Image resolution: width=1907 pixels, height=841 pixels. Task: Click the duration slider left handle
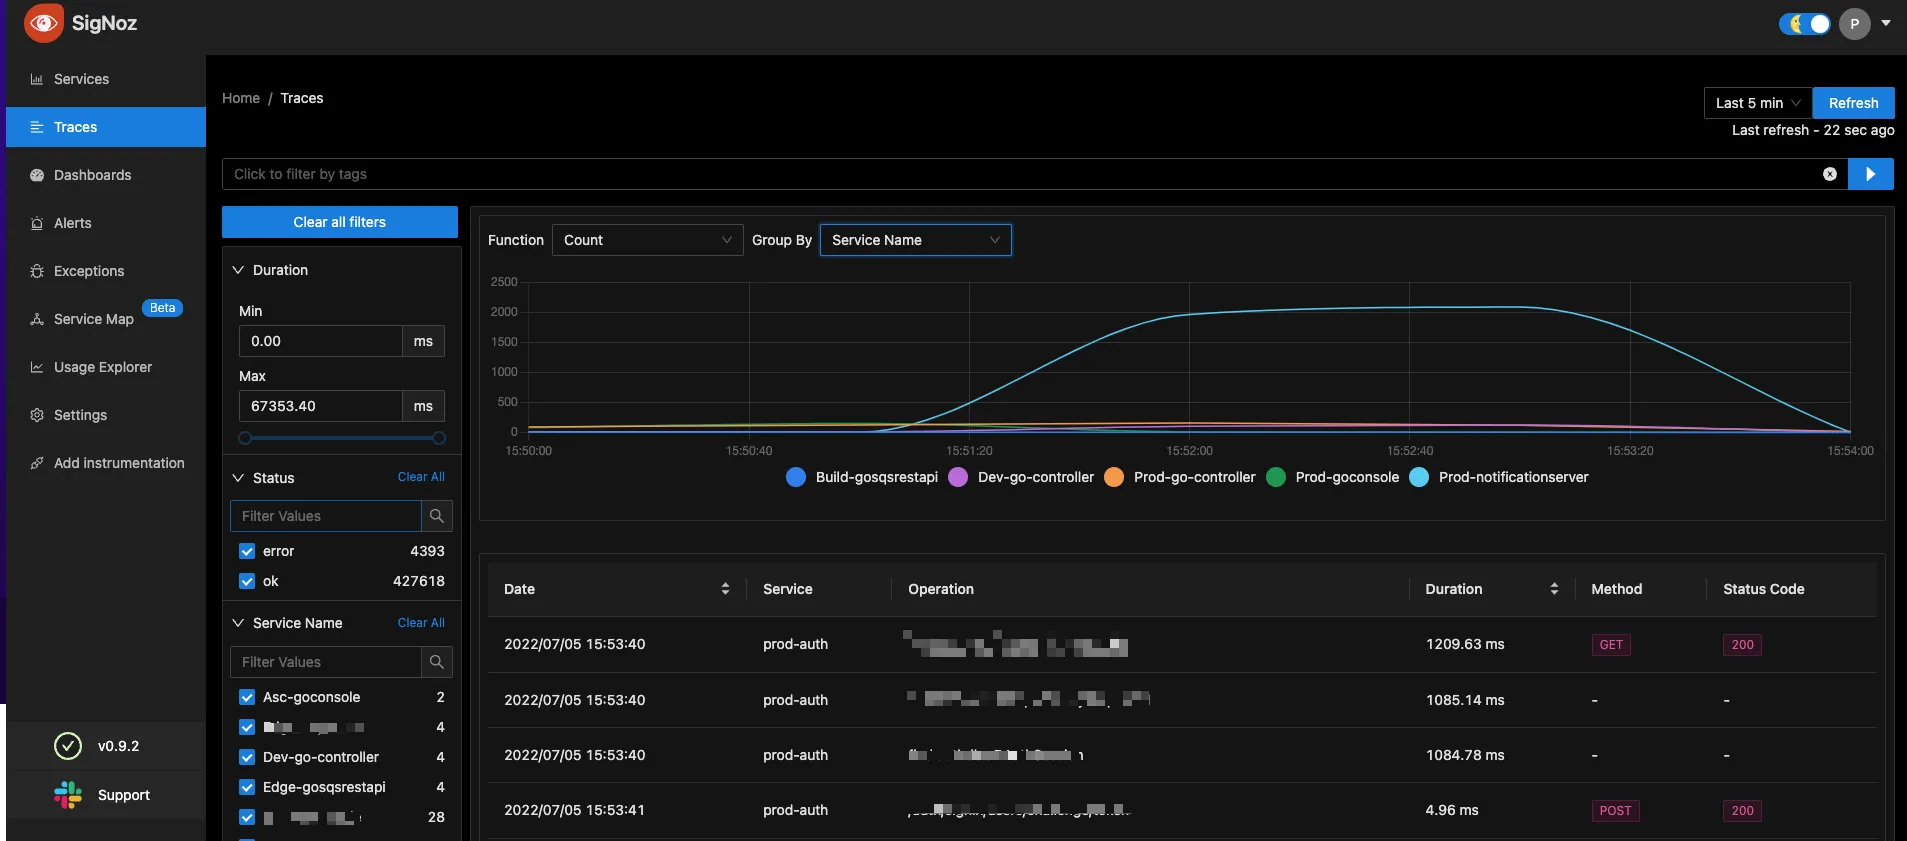[245, 438]
